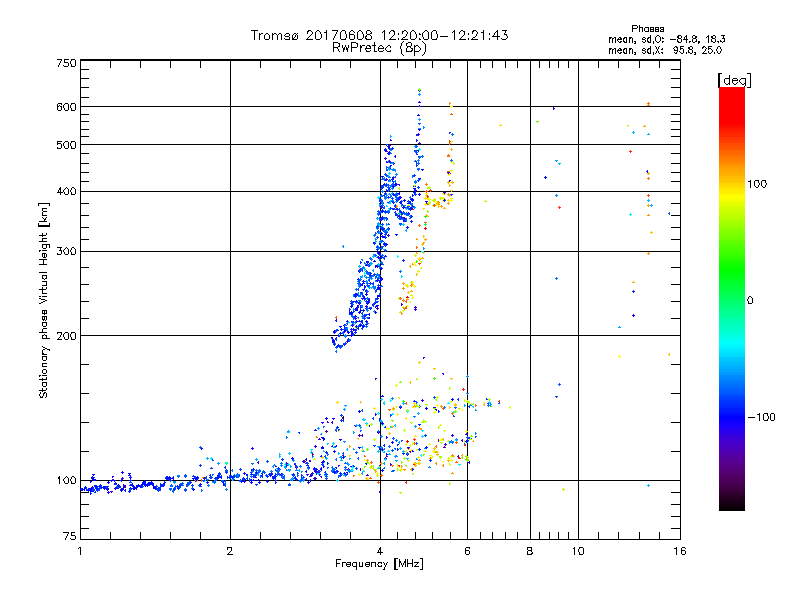Click the x-axis '4' tick label

380,551
